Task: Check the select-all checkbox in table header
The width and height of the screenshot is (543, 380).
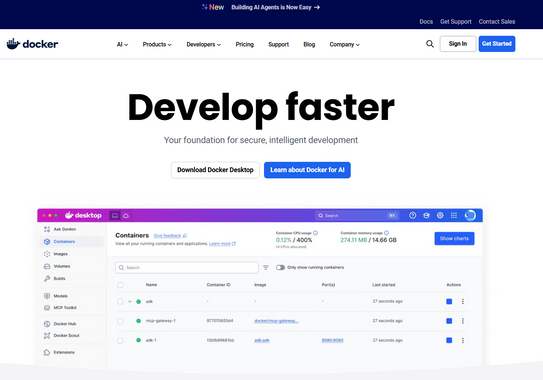Action: pyautogui.click(x=120, y=285)
